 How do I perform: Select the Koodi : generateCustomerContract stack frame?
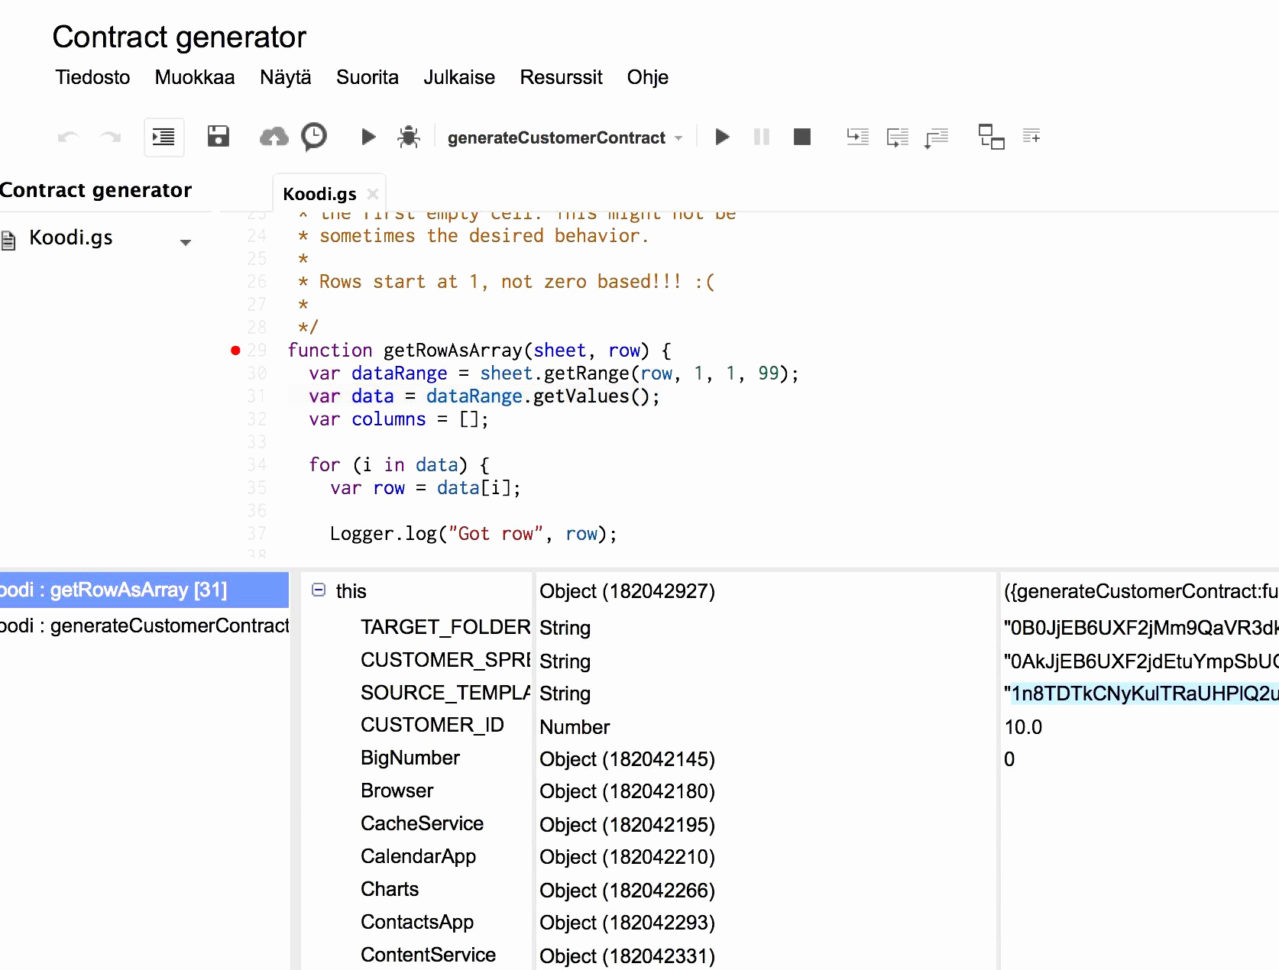tap(145, 624)
